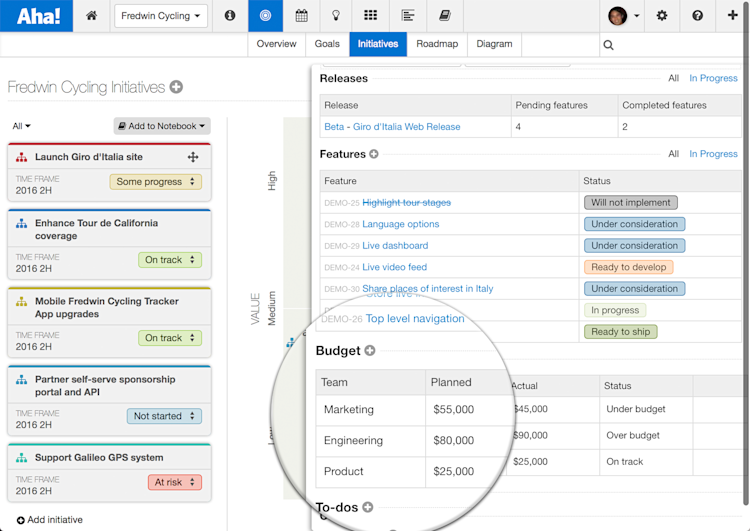Viewport: 750px width, 531px height.
Task: Click move handle on Launch Giro d'Italia card
Action: 193,157
